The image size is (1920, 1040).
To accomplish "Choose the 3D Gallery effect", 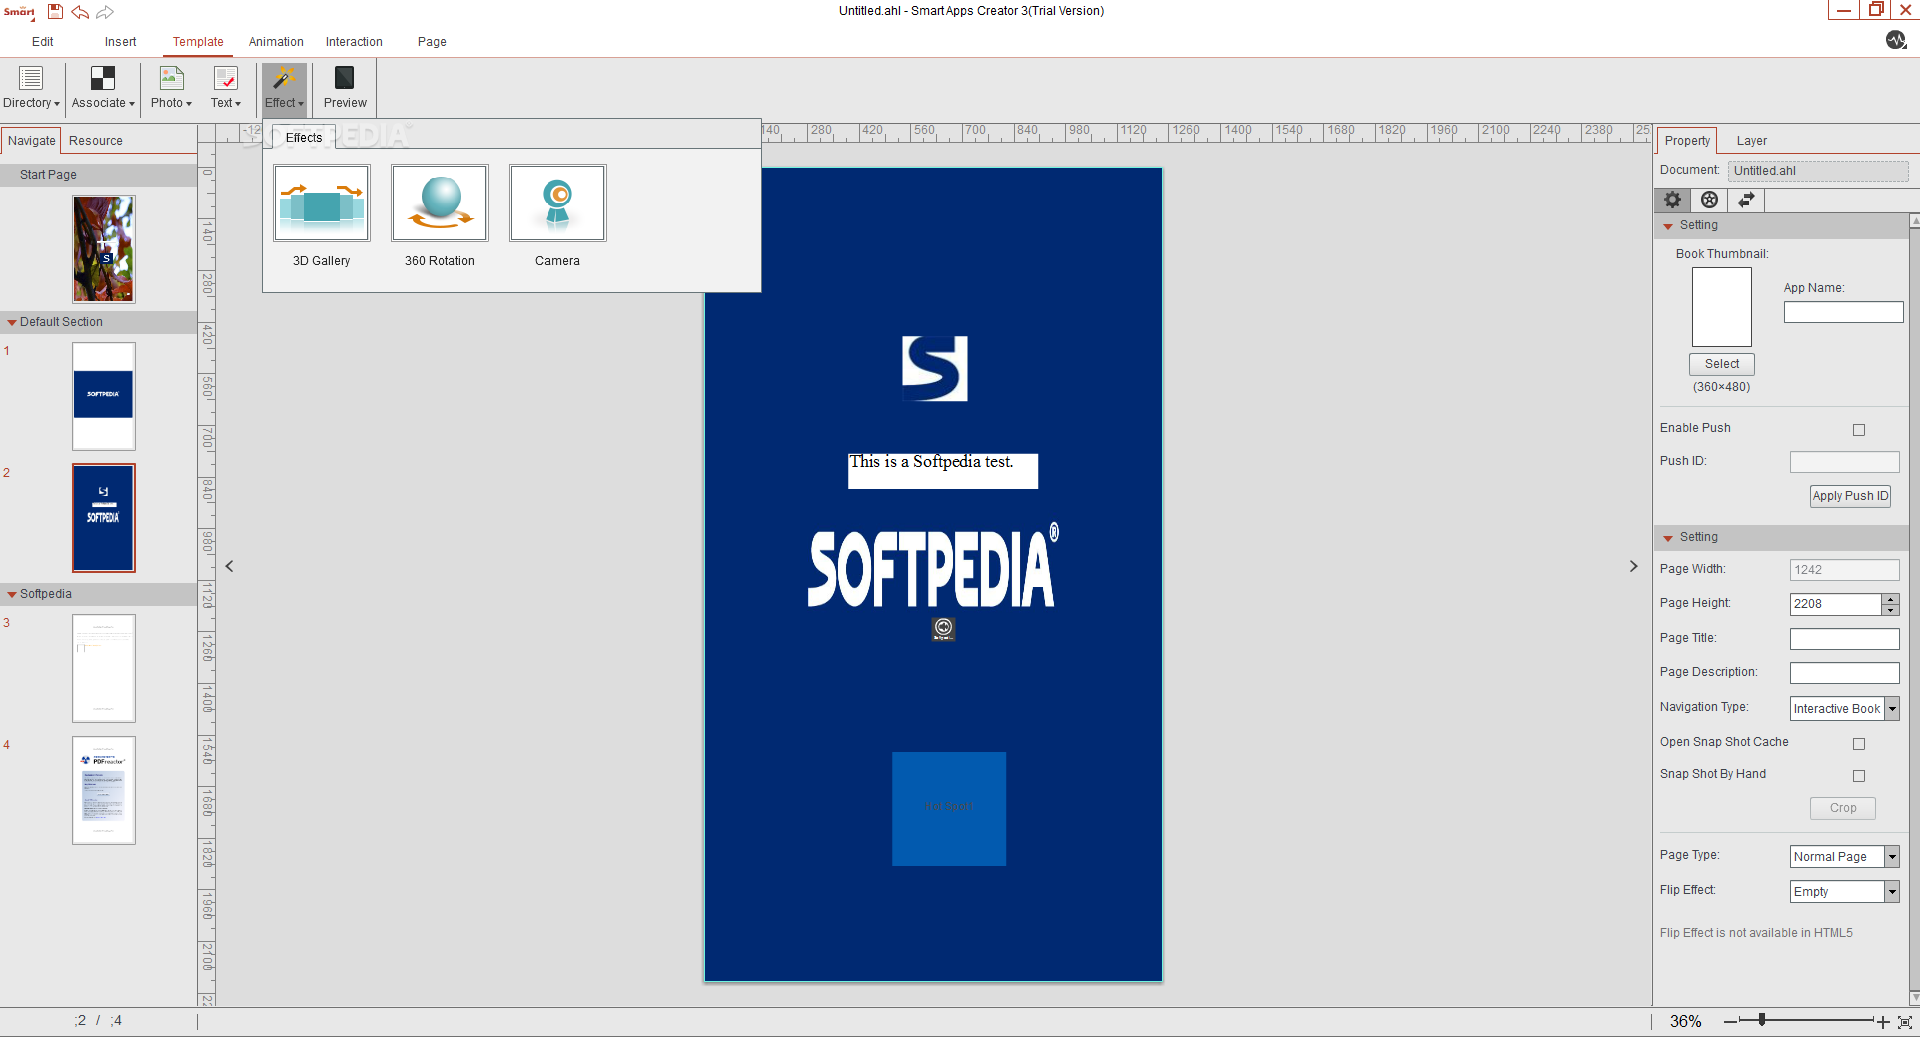I will (x=322, y=203).
